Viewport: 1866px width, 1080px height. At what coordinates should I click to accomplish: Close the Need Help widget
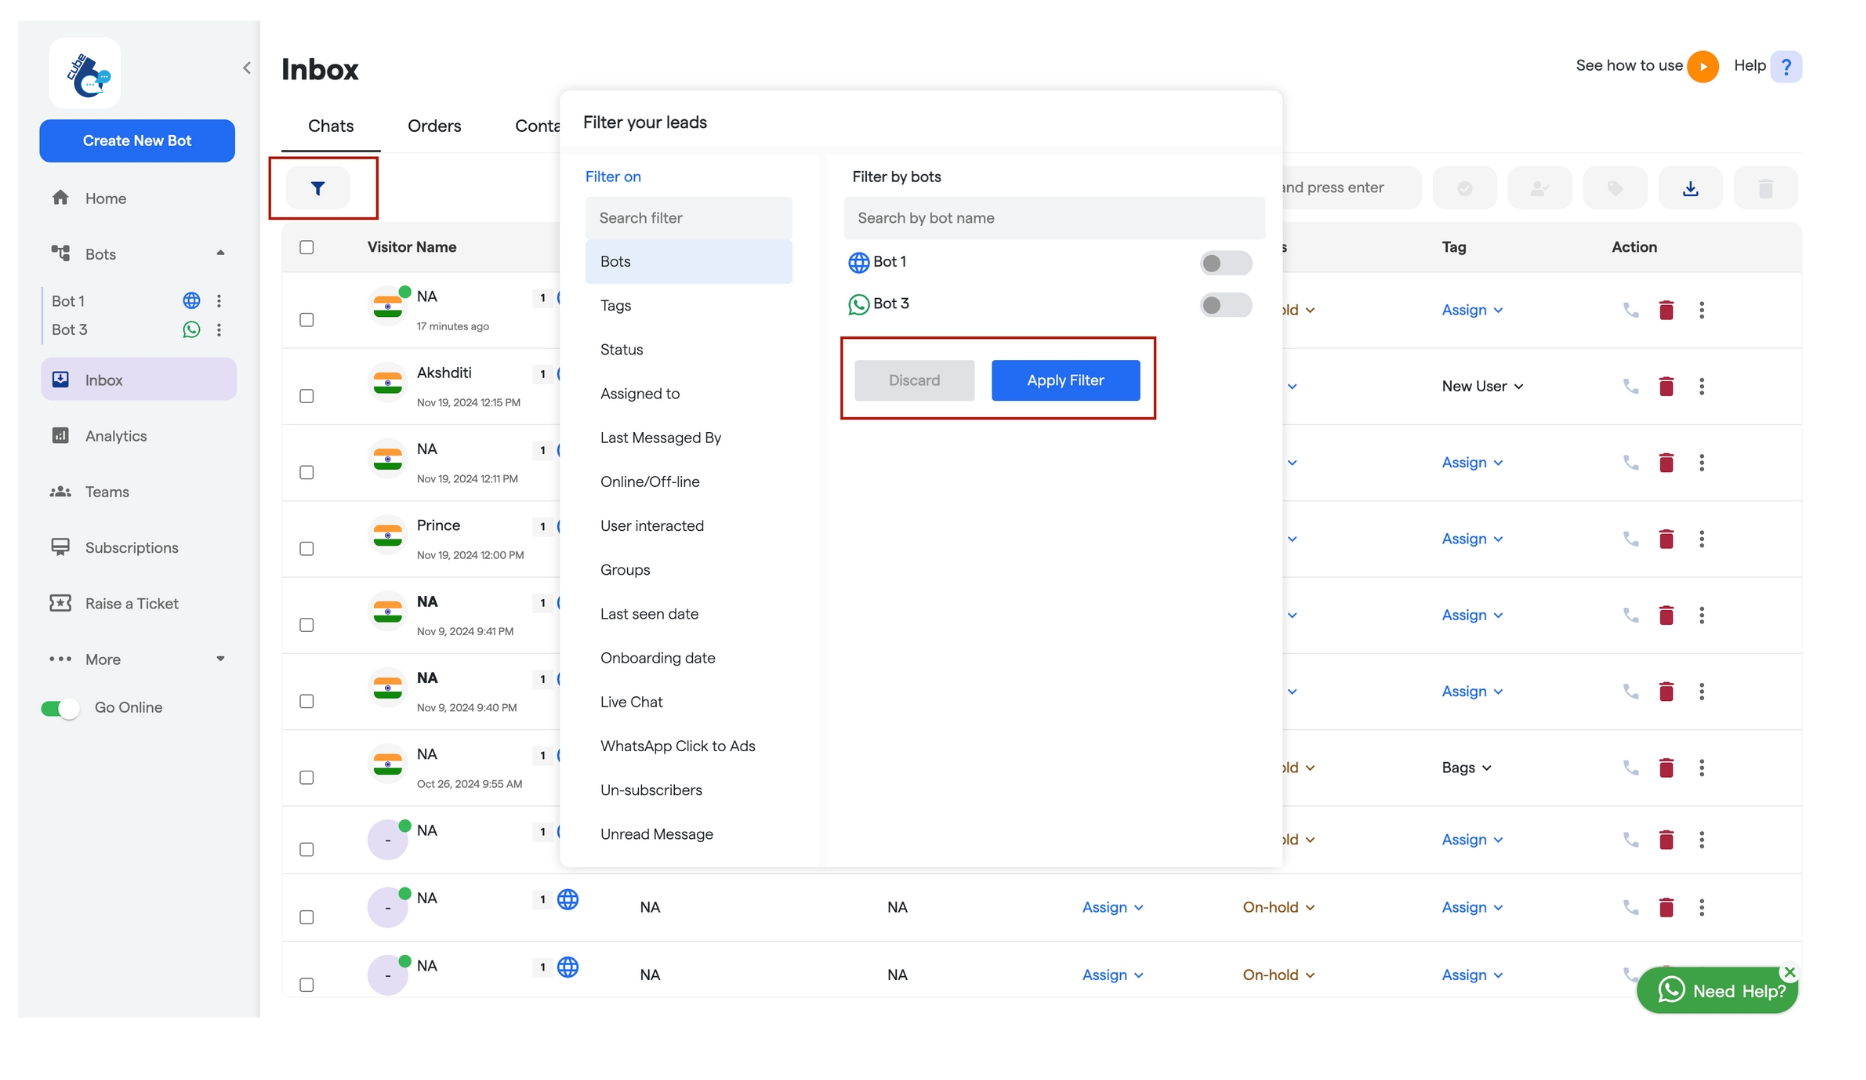1789,972
